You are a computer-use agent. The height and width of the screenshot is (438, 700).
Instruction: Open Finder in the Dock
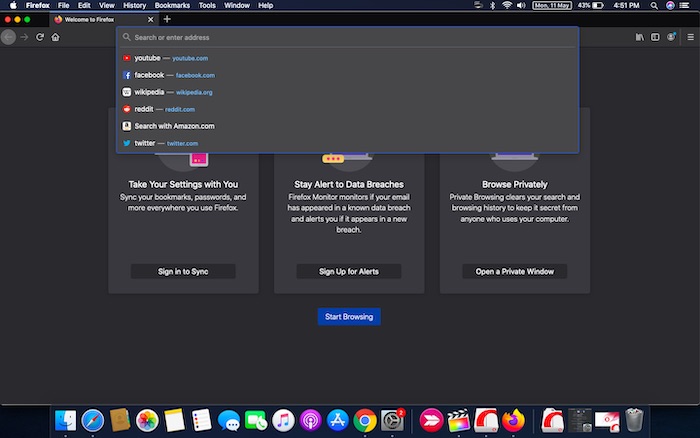coord(65,421)
